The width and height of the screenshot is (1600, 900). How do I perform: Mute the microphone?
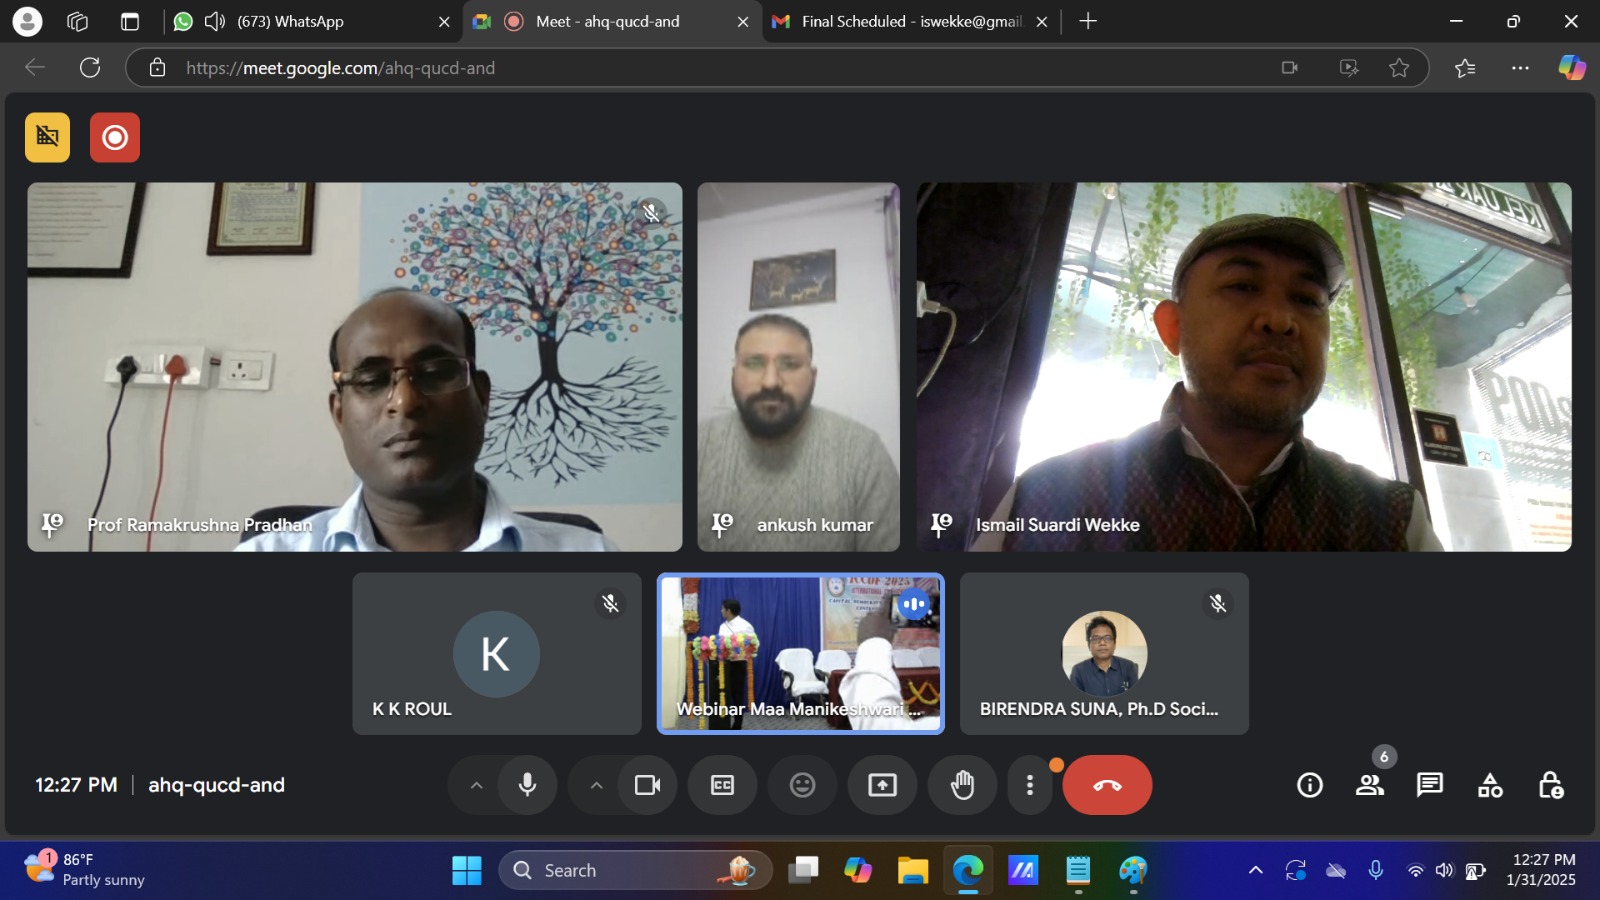pyautogui.click(x=527, y=785)
